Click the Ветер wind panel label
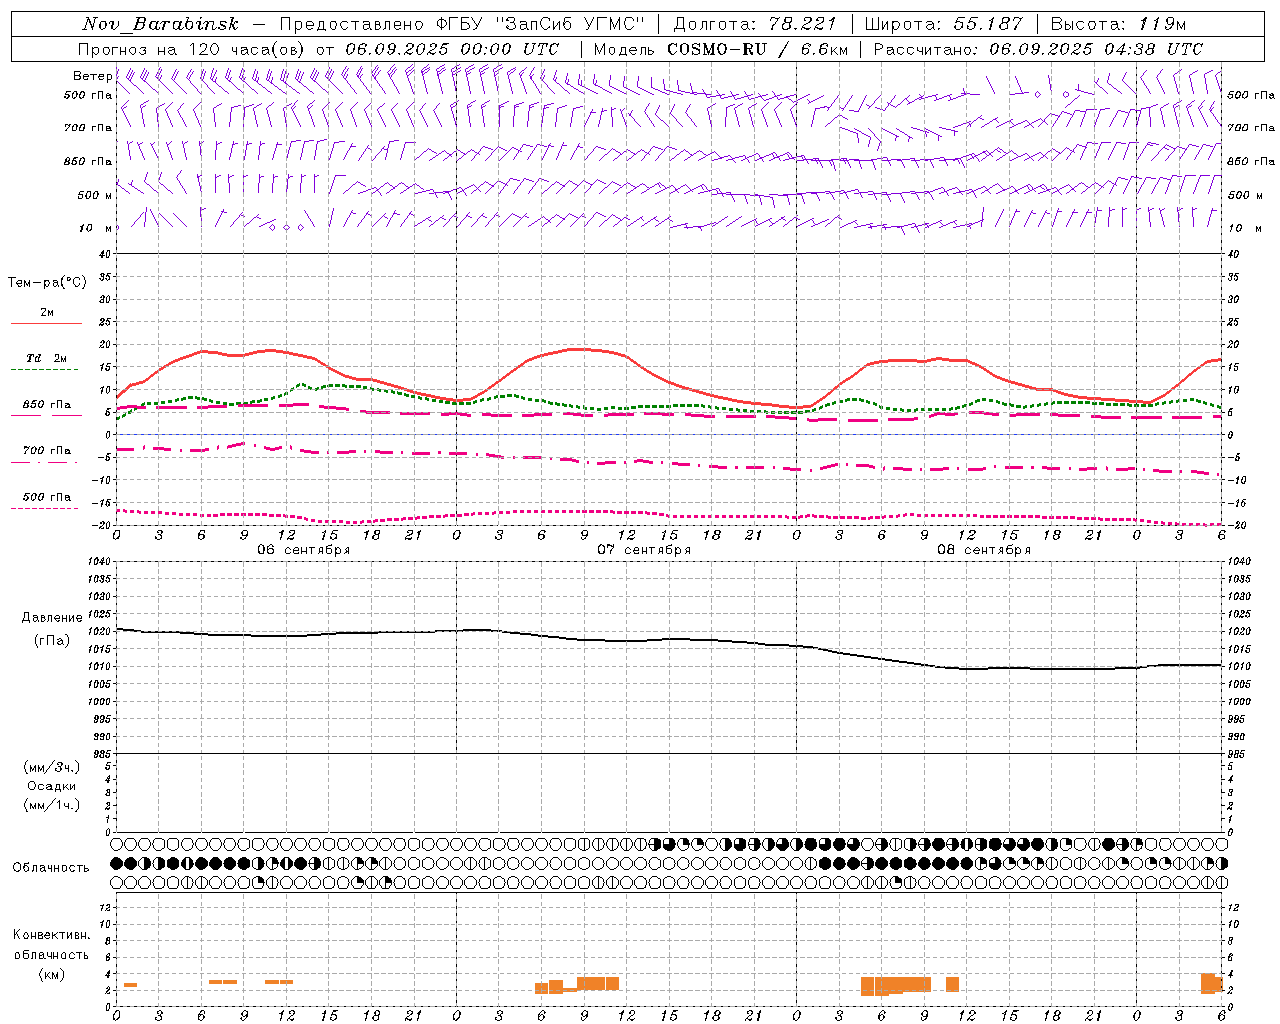This screenshot has width=1280, height=1024. (93, 76)
